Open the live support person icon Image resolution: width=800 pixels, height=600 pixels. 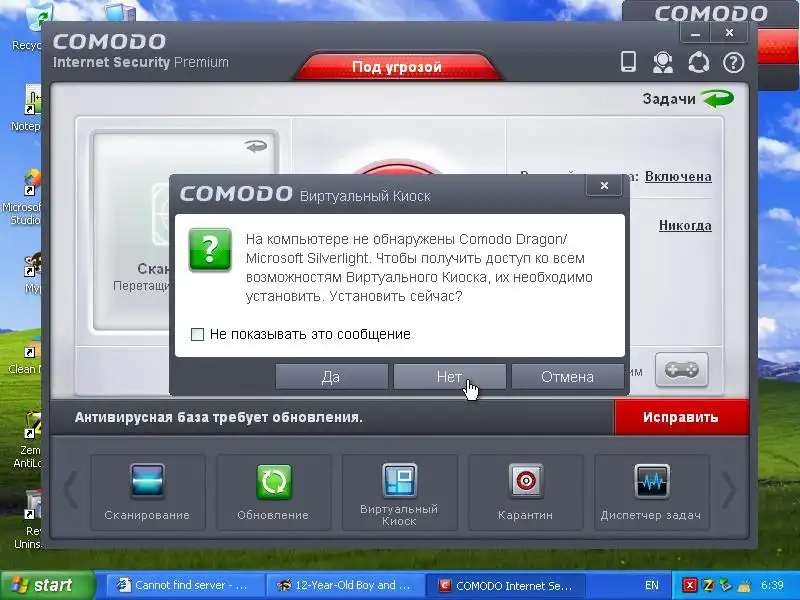pos(663,63)
